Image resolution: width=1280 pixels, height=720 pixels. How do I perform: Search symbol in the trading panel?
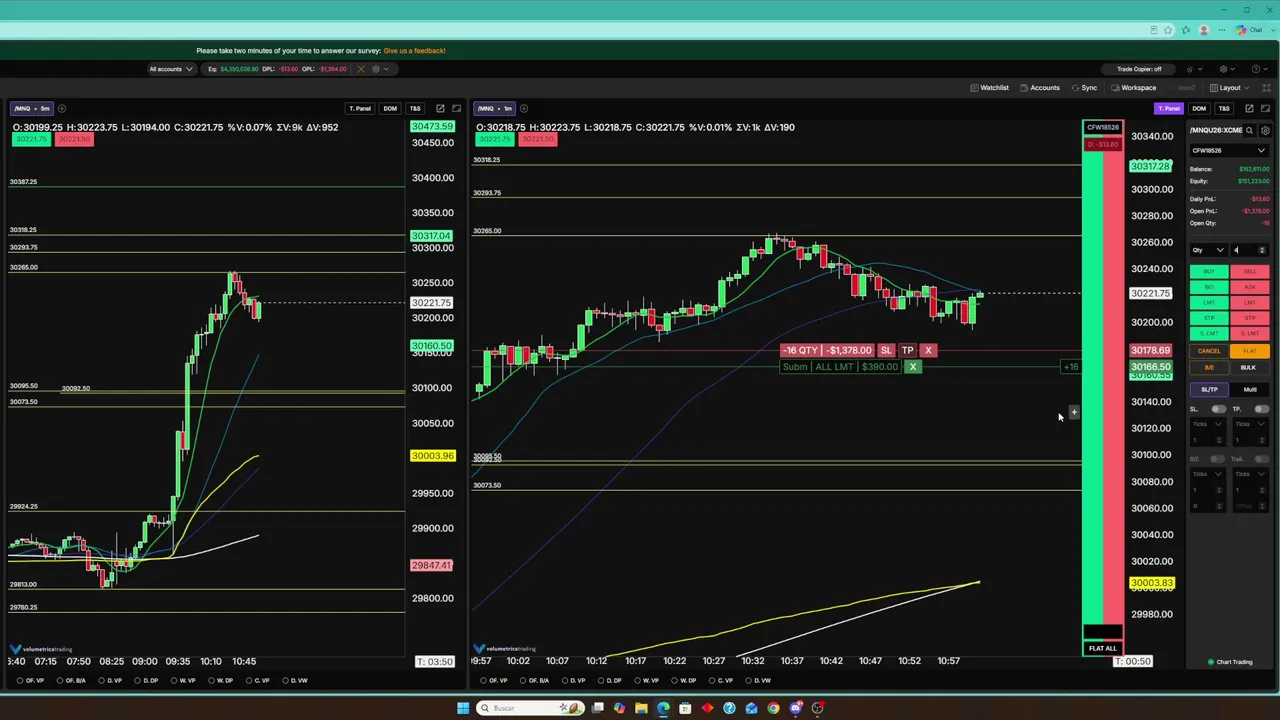pyautogui.click(x=1249, y=130)
